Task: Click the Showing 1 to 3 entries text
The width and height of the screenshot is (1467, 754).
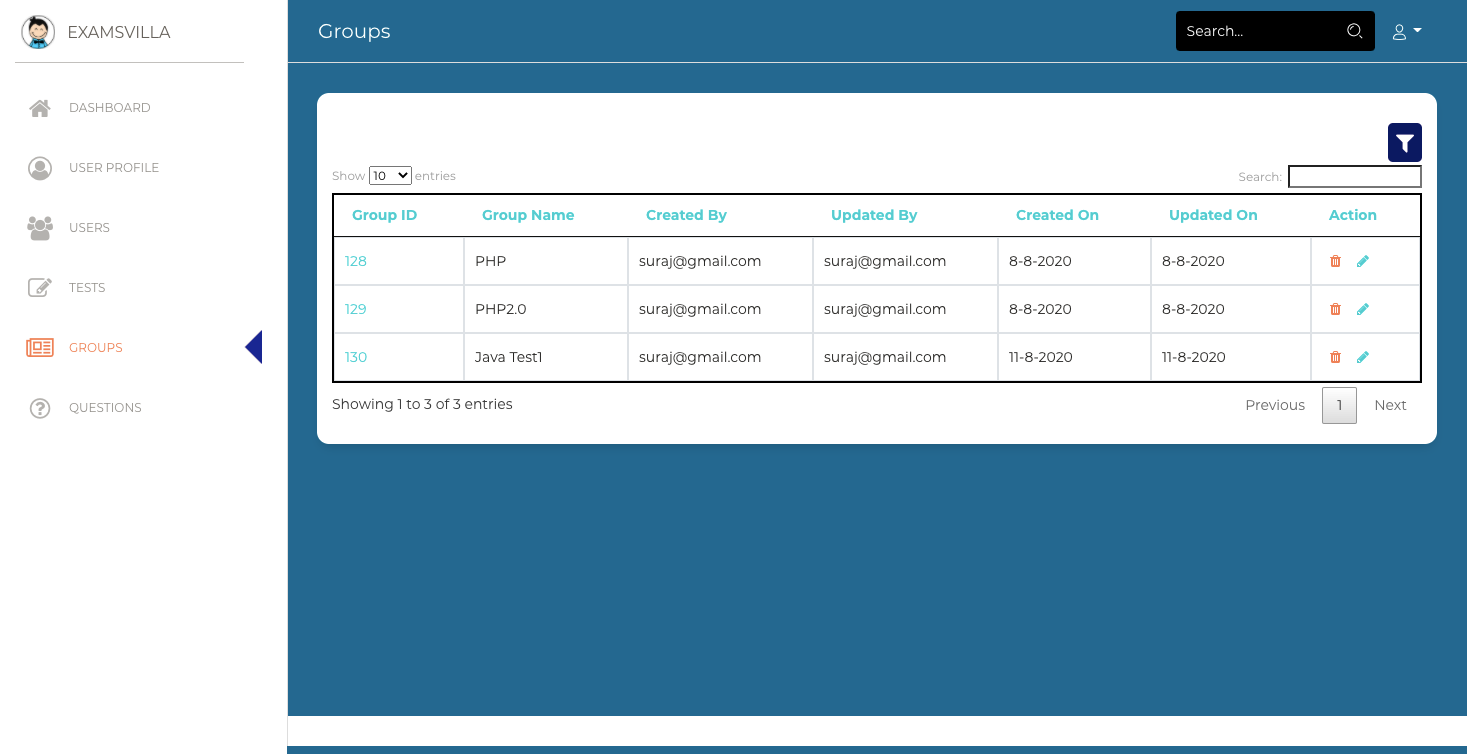Action: point(422,404)
